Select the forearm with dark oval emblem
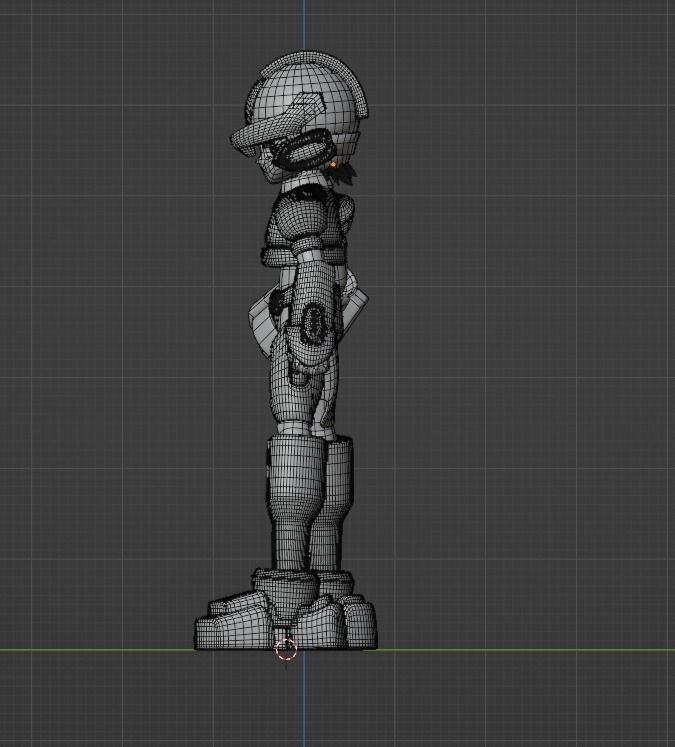The height and width of the screenshot is (747, 675). [312, 314]
